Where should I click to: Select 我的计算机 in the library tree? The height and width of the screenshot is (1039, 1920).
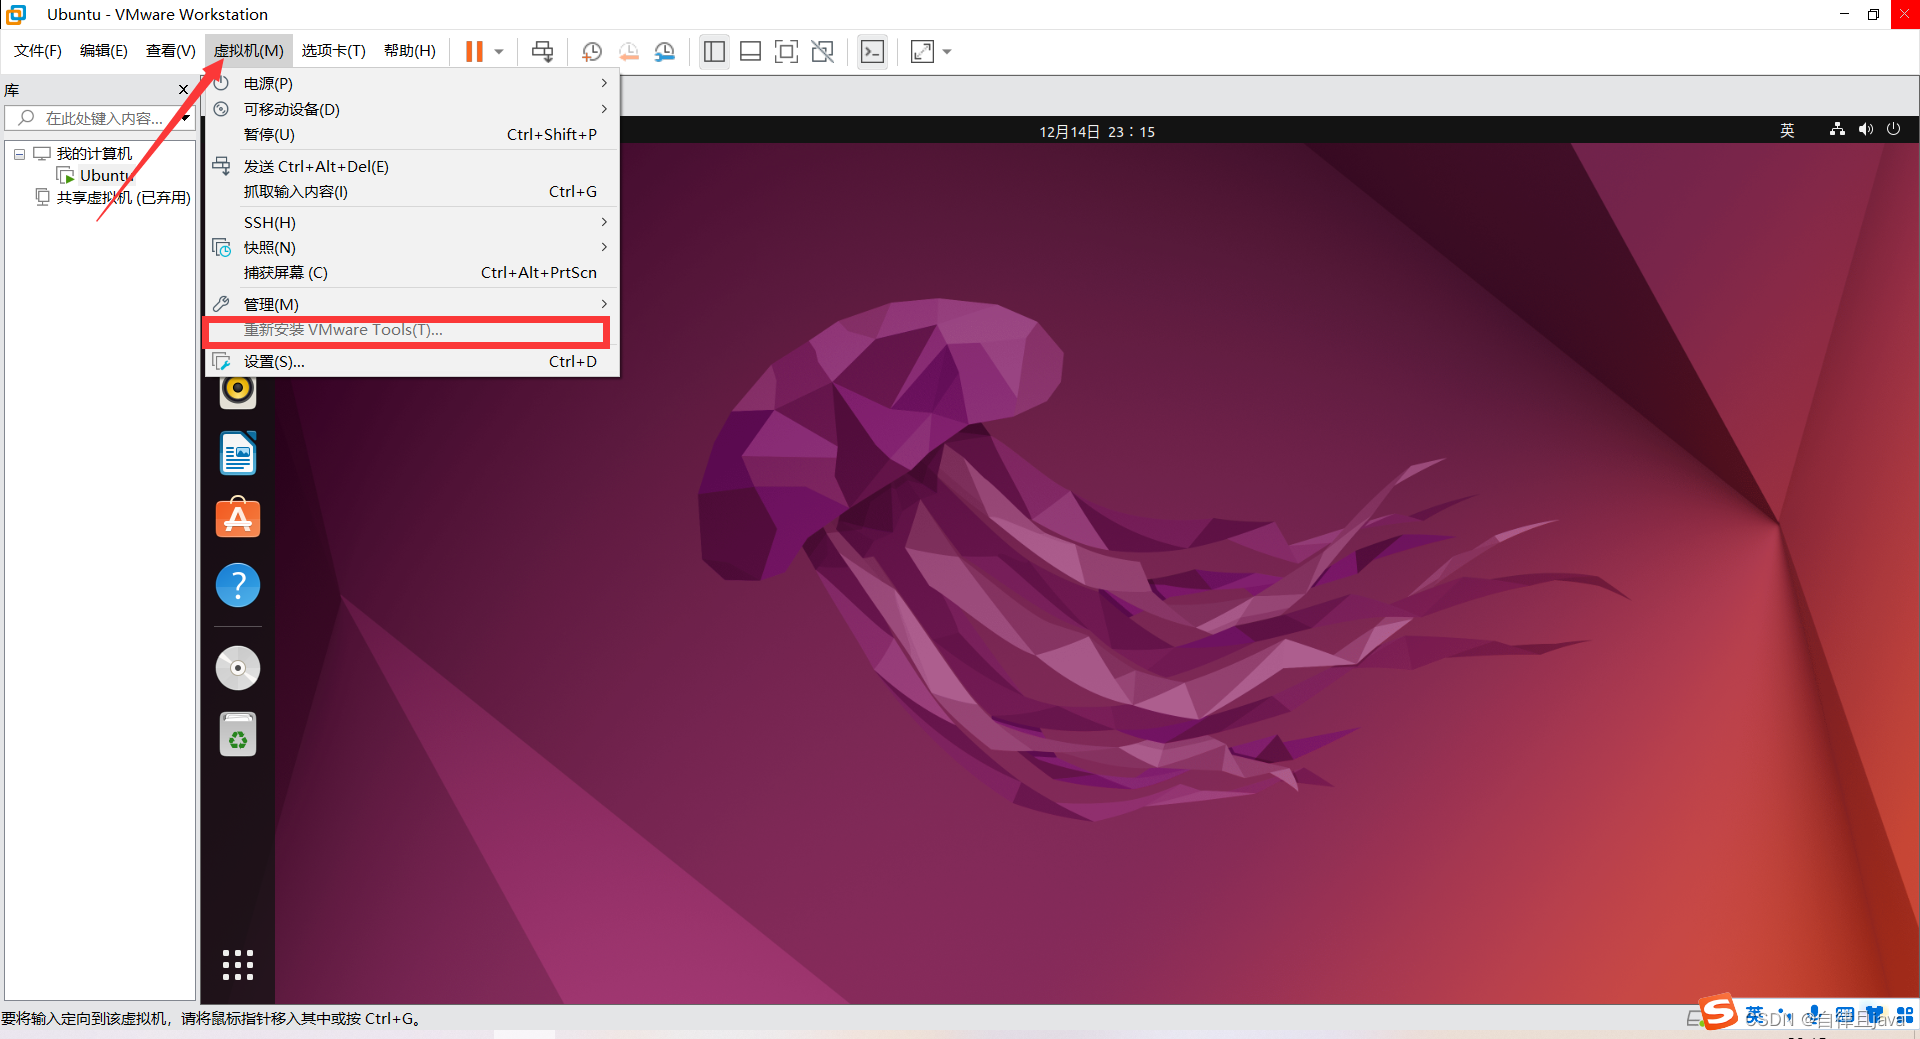pos(94,153)
